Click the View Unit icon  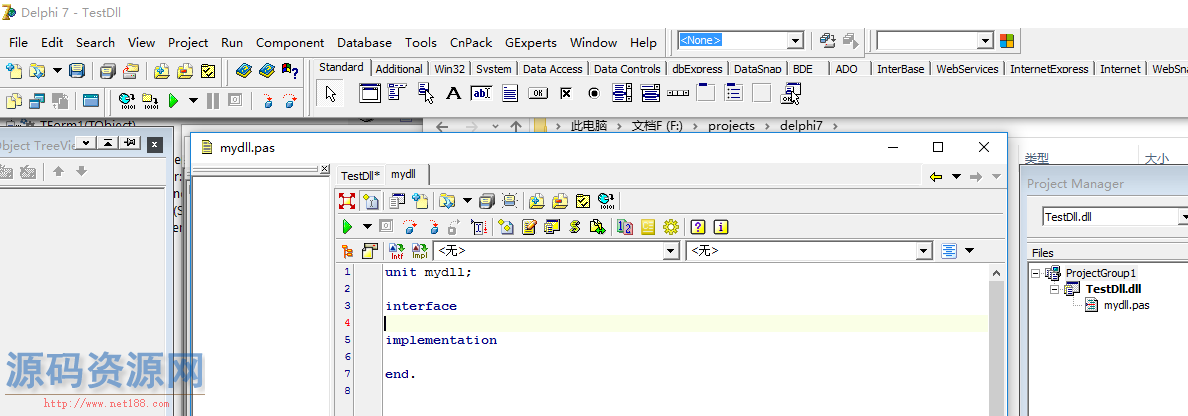coord(14,100)
